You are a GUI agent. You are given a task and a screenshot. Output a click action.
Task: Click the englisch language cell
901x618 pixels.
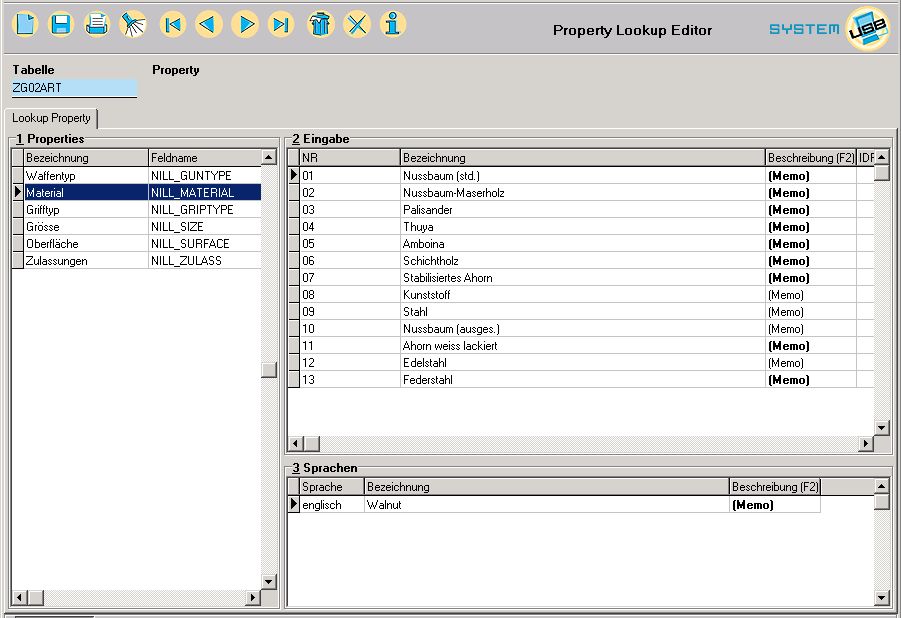click(332, 505)
